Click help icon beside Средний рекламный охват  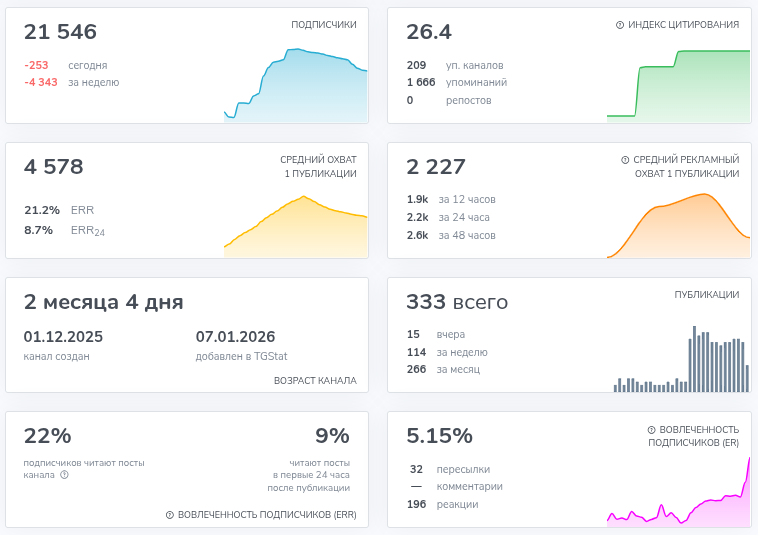click(x=625, y=159)
